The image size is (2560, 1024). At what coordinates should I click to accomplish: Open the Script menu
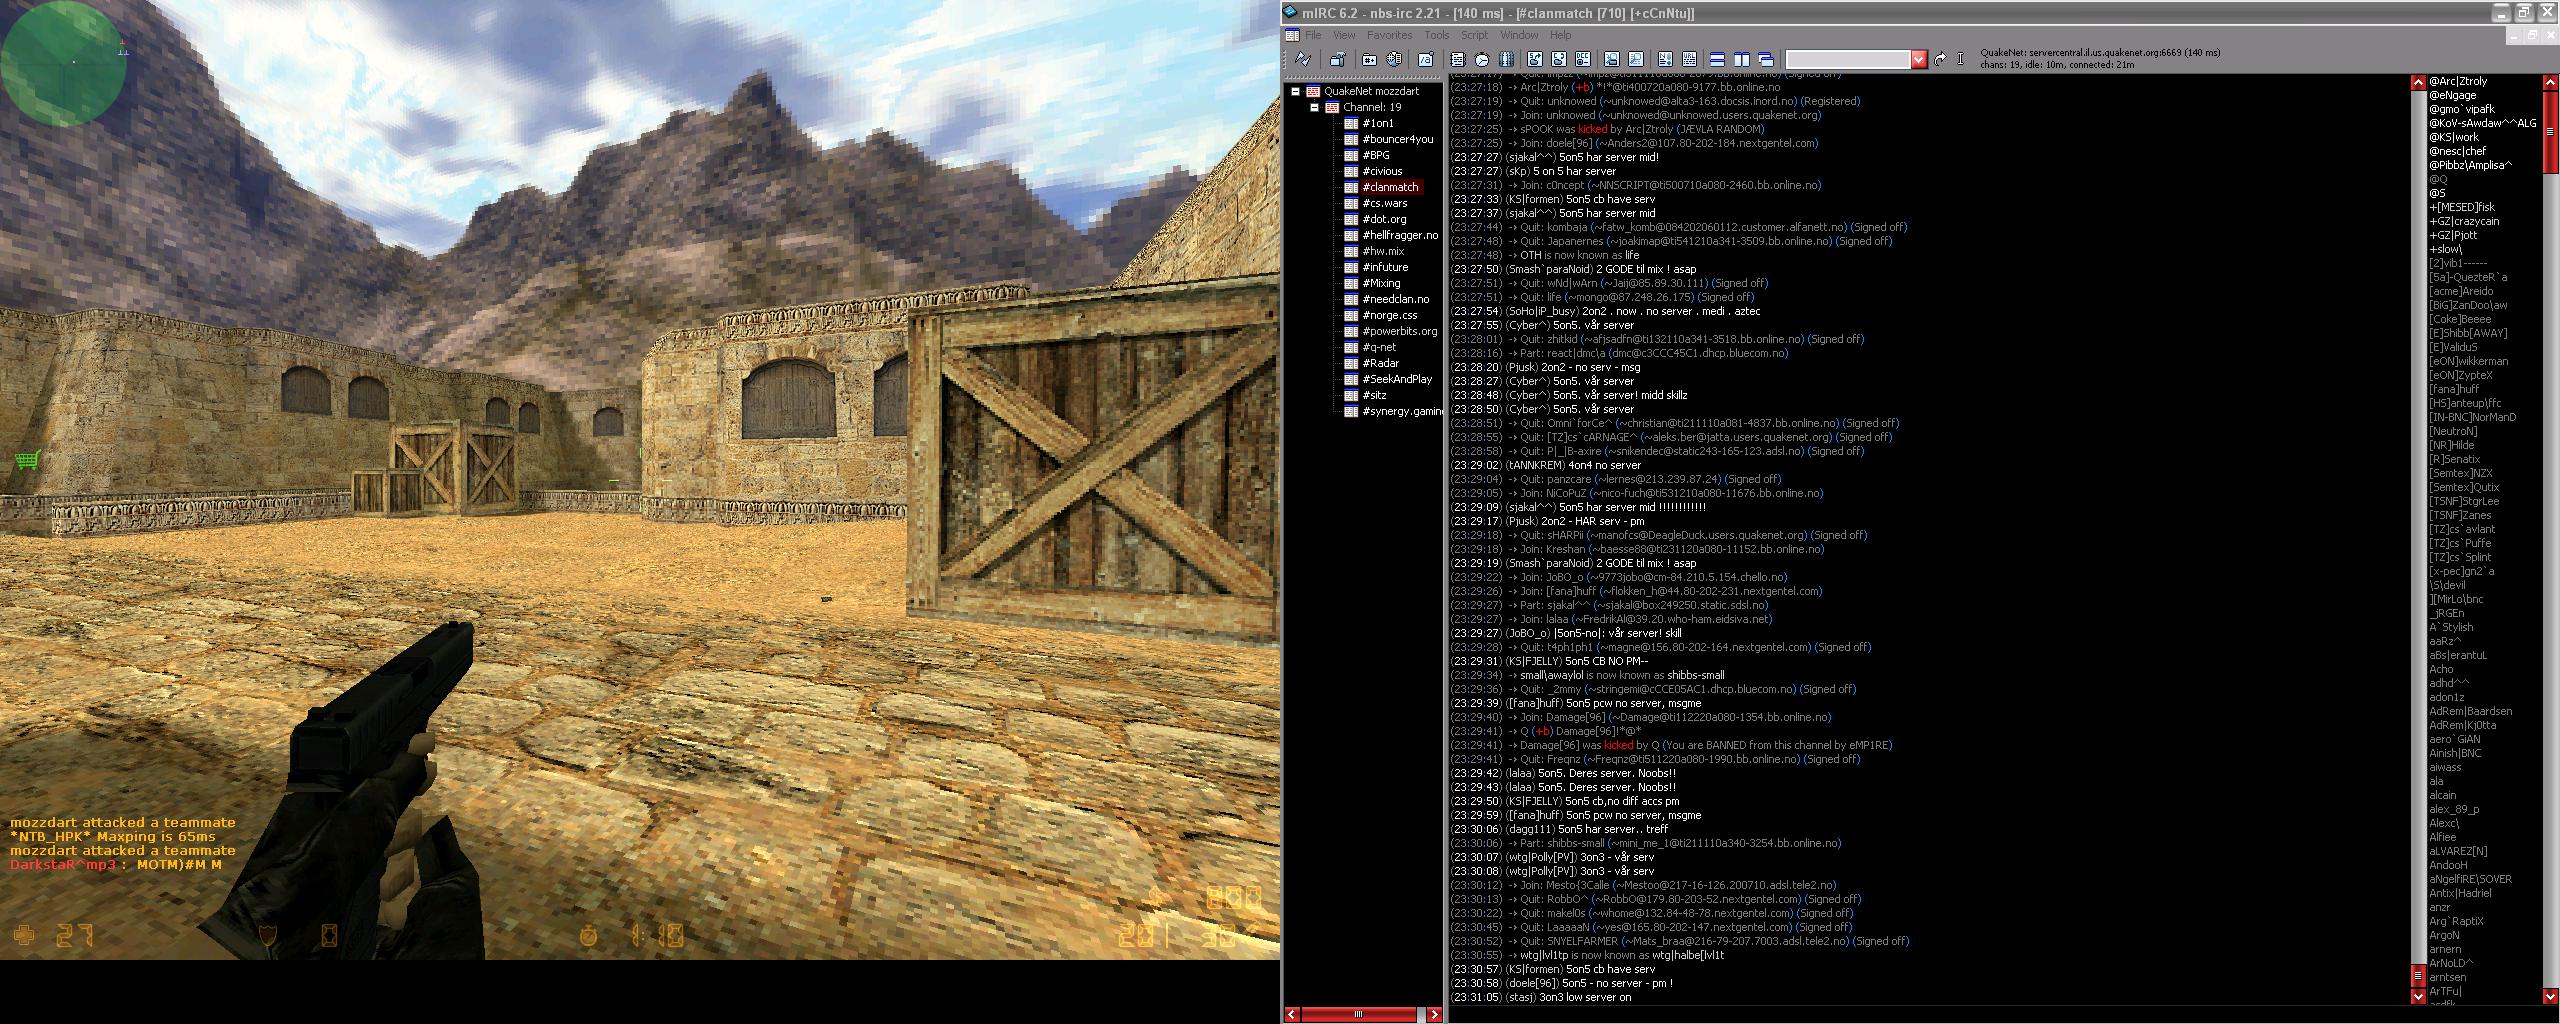[x=1474, y=35]
